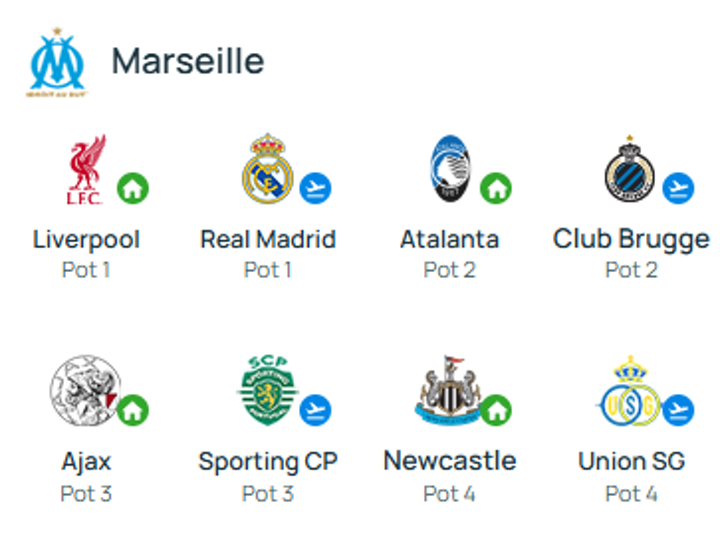Click the Union SG crest

pos(630,388)
